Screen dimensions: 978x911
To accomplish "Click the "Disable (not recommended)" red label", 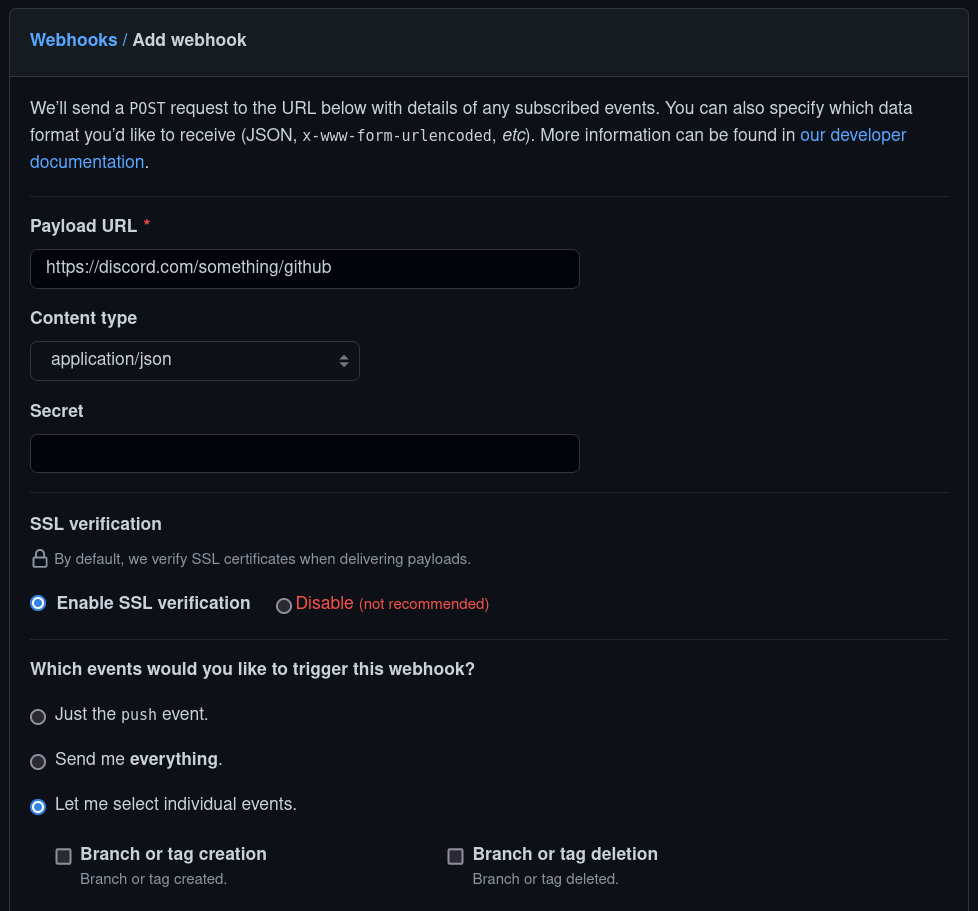I will (x=392, y=604).
